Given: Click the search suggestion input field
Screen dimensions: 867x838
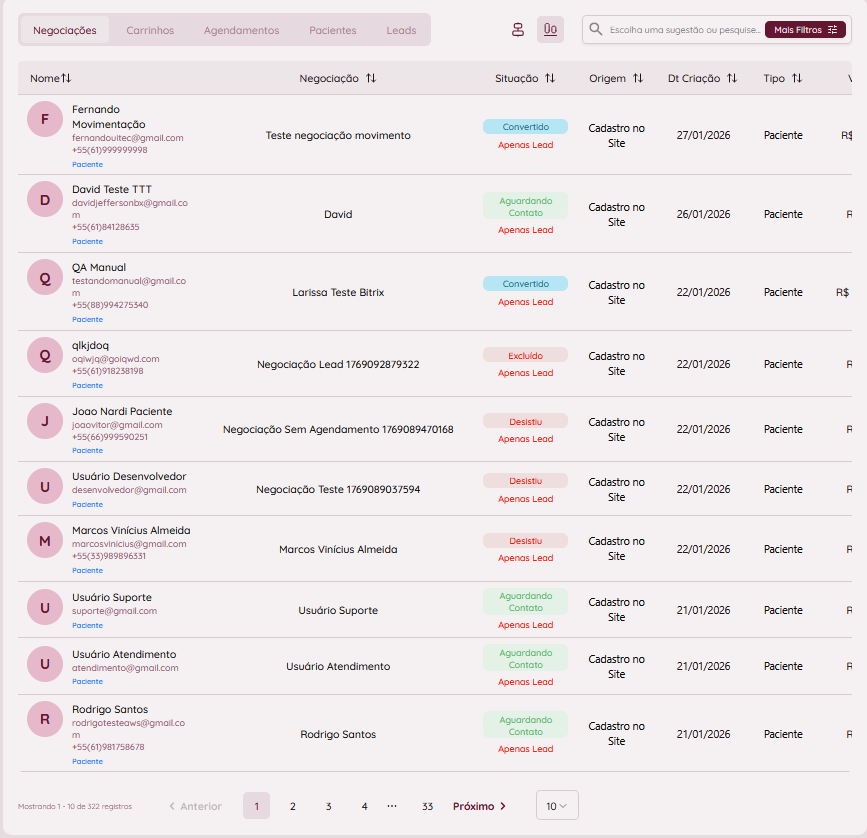Looking at the screenshot, I should tap(685, 30).
